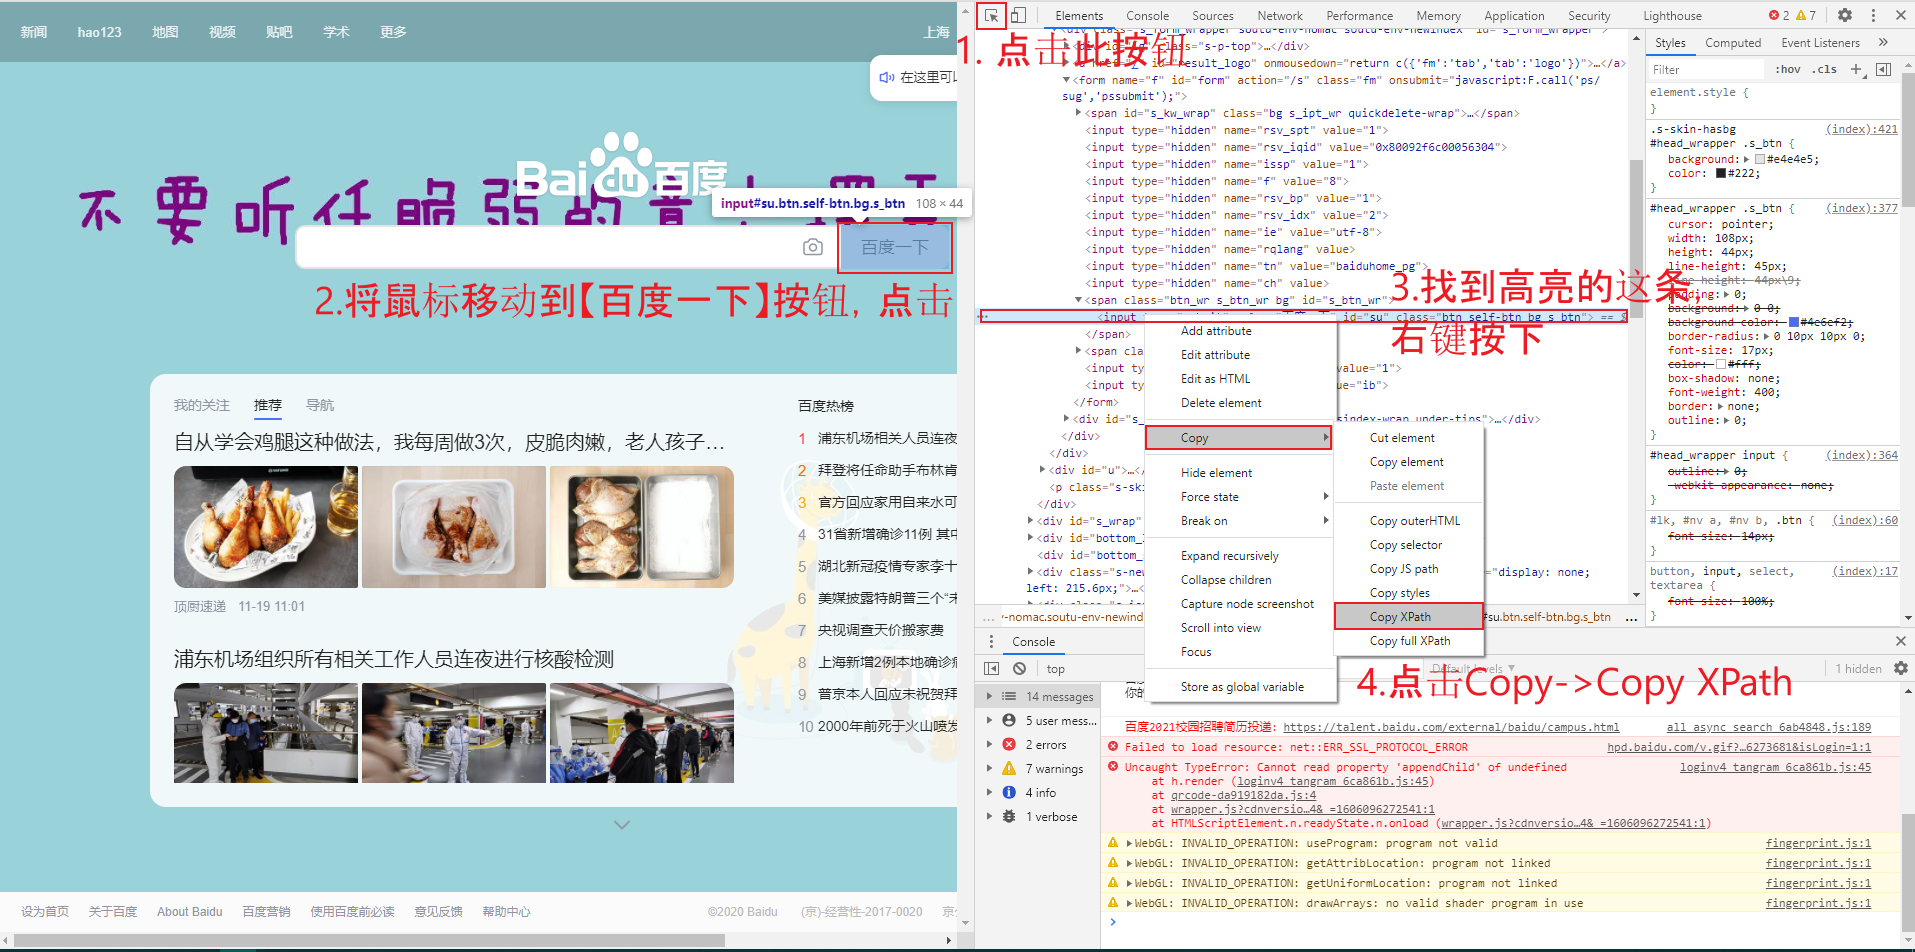This screenshot has width=1915, height=952.
Task: Open hao123 link in Baidu top bar
Action: point(99,32)
